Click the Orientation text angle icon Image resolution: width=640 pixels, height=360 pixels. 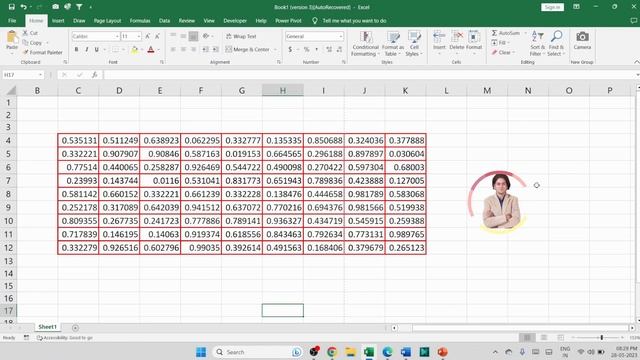(x=206, y=36)
